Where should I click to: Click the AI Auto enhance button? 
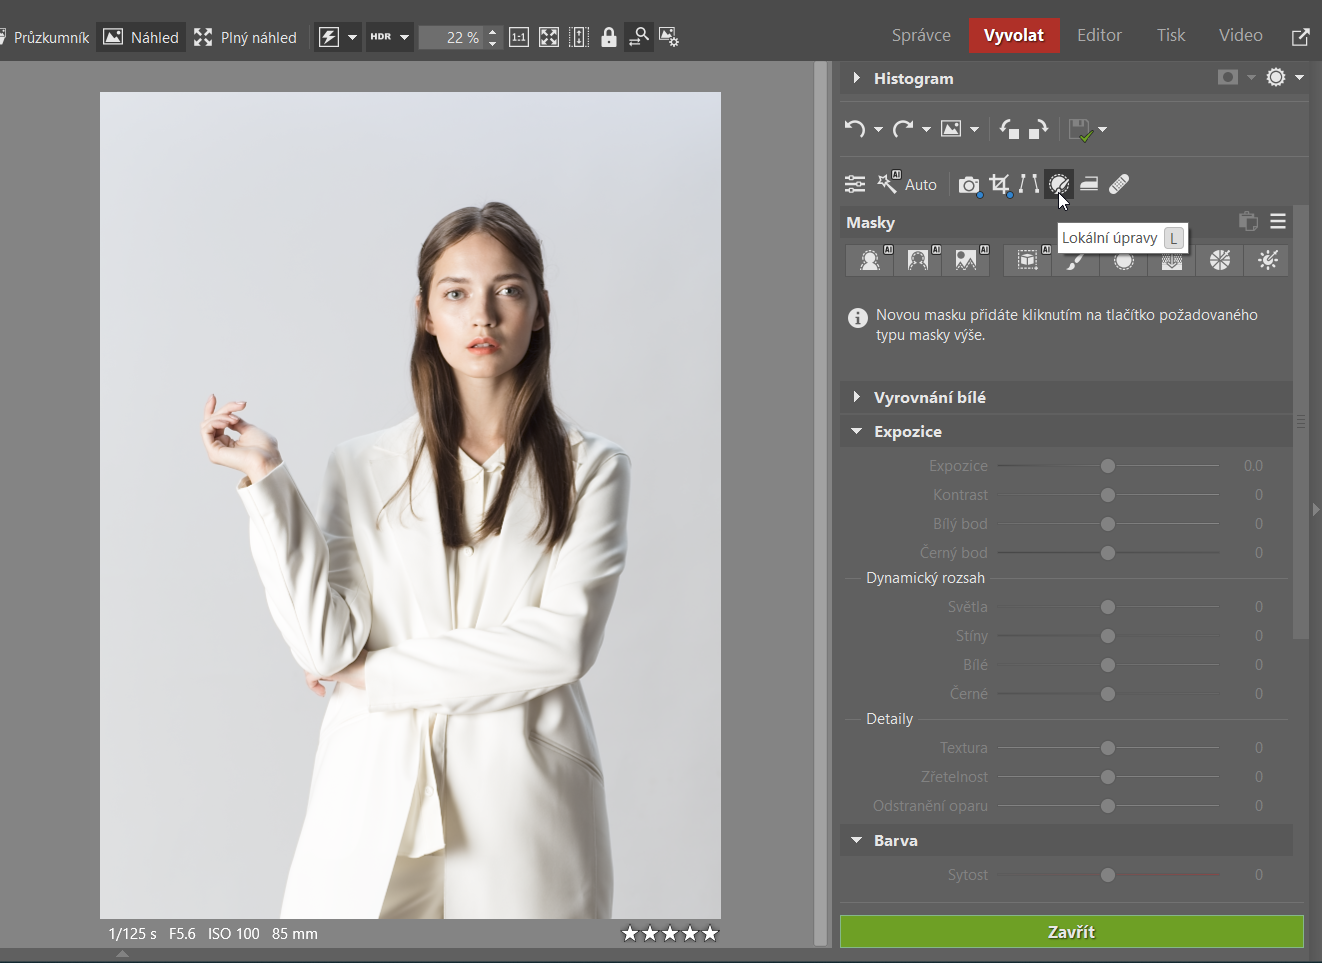(907, 184)
